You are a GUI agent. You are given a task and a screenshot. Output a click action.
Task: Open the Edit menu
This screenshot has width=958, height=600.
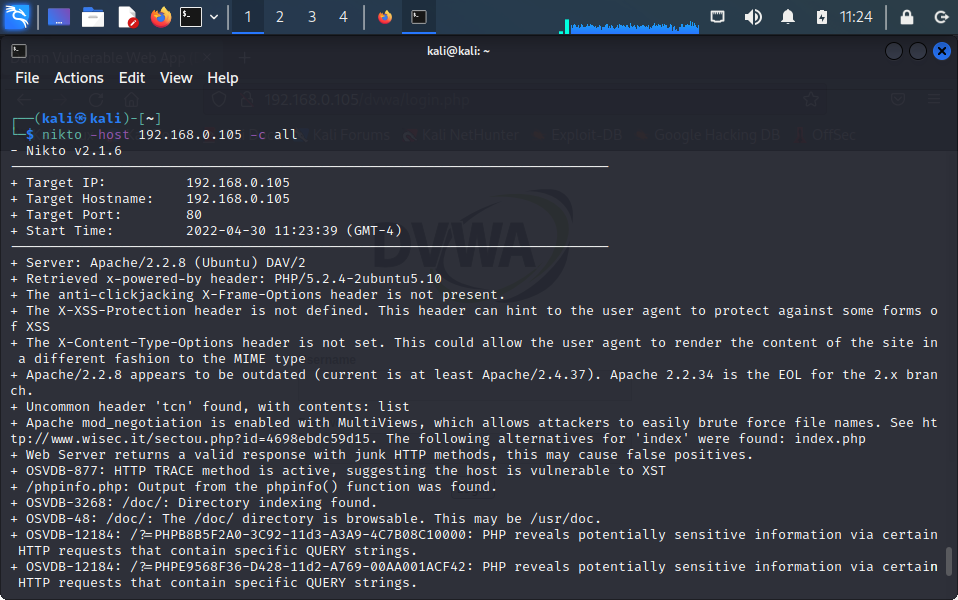pos(132,78)
